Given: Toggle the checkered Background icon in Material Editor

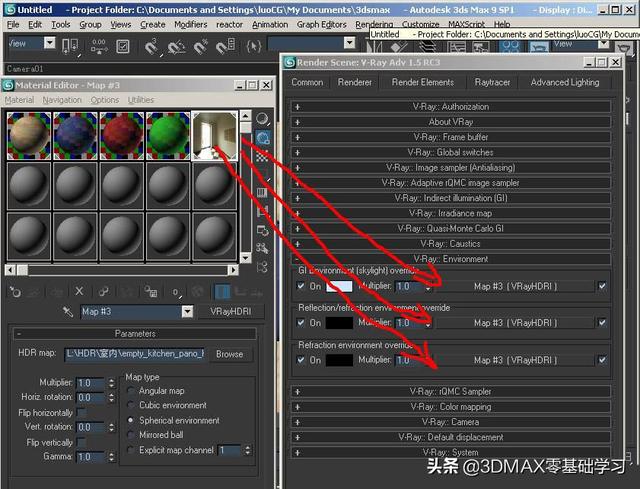Looking at the screenshot, I should click(262, 156).
